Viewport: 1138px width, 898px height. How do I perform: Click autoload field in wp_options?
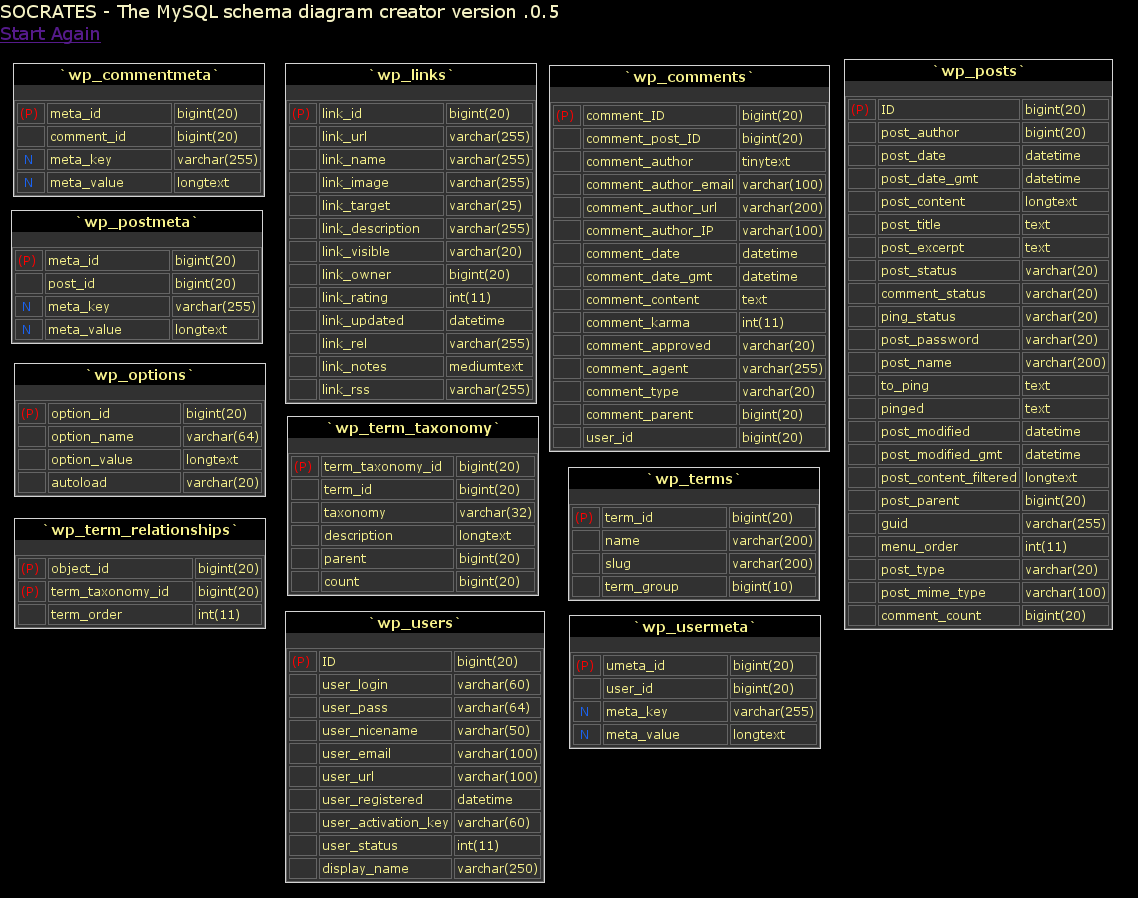(114, 483)
